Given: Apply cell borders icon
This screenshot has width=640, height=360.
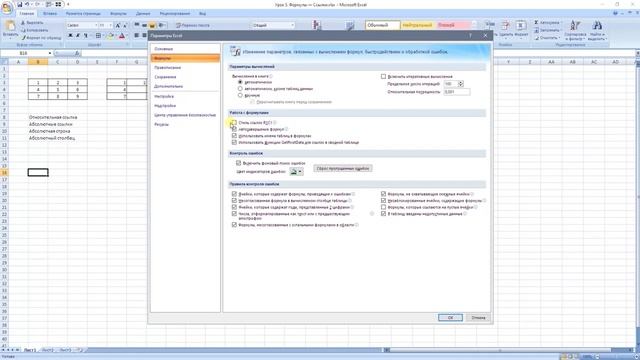Looking at the screenshot, I should [x=98, y=36].
